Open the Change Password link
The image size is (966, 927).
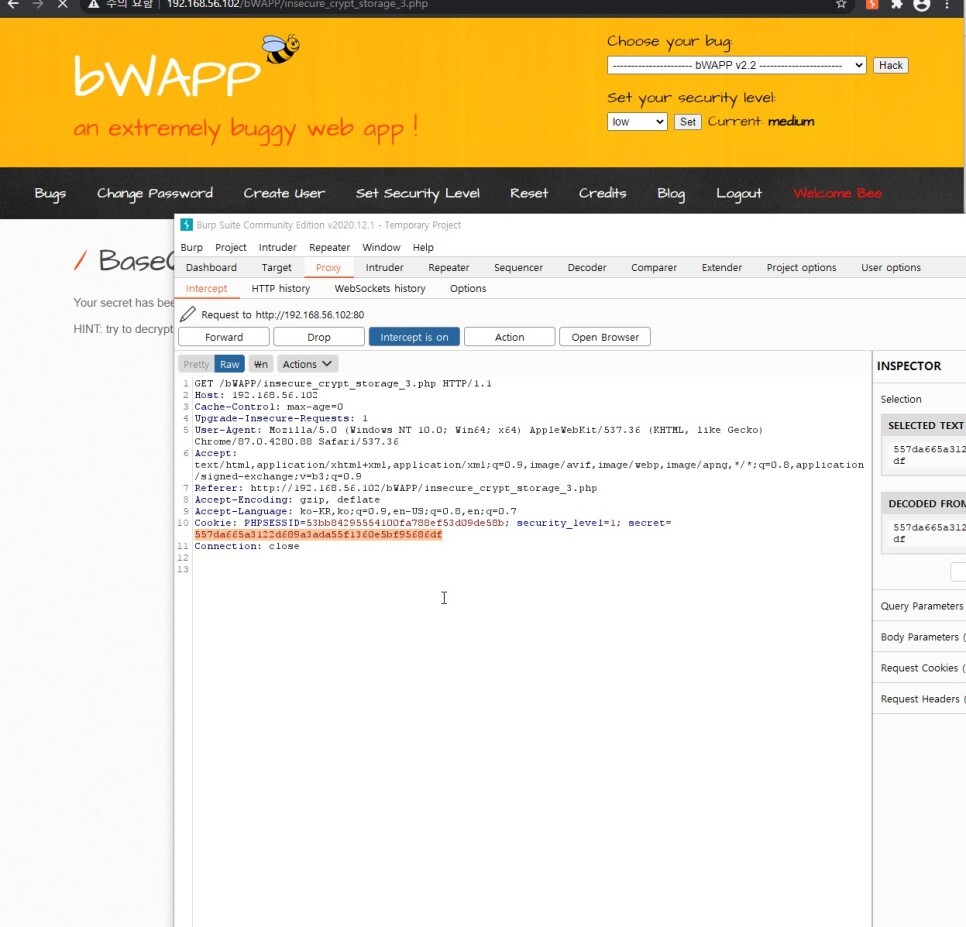[x=155, y=193]
